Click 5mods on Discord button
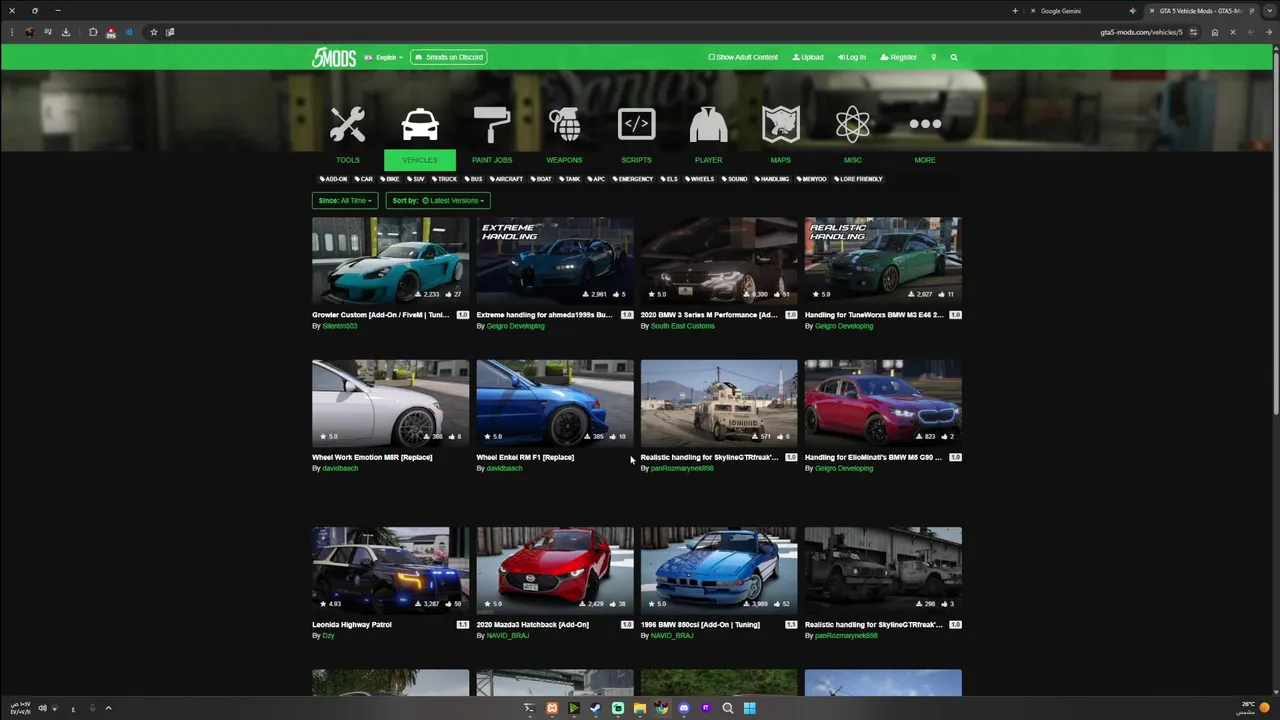The height and width of the screenshot is (720, 1280). pos(449,57)
